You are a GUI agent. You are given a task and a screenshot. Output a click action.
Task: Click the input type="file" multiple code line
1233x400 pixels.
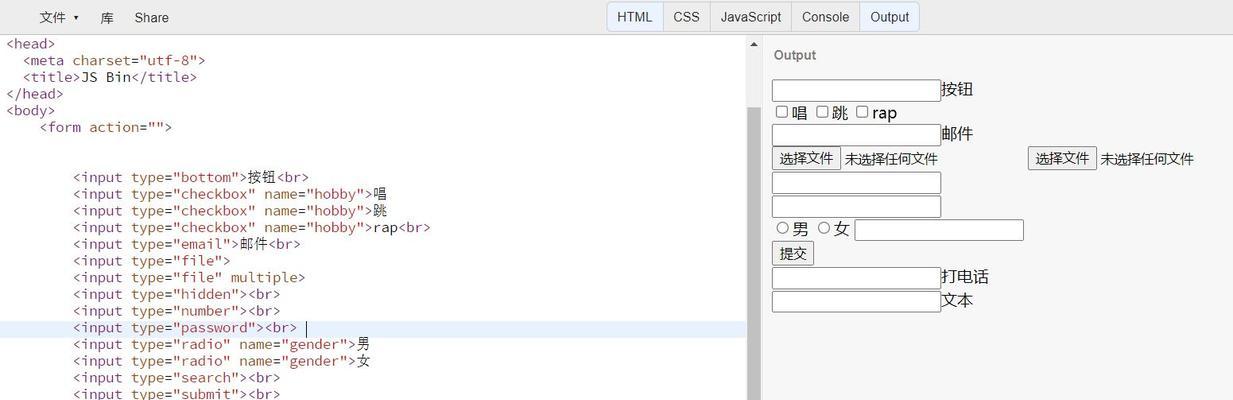(x=189, y=277)
